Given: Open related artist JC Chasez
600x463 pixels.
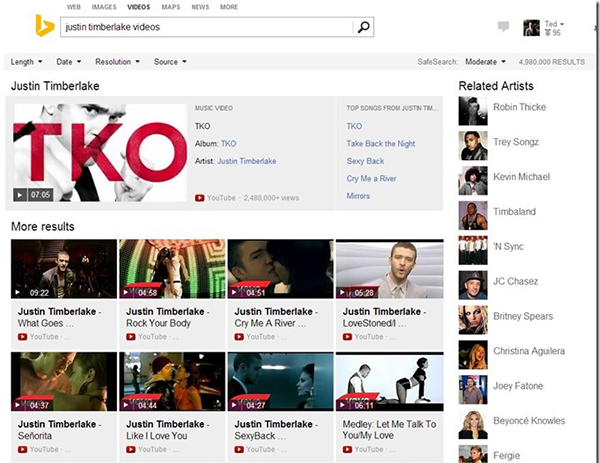Looking at the screenshot, I should click(515, 281).
